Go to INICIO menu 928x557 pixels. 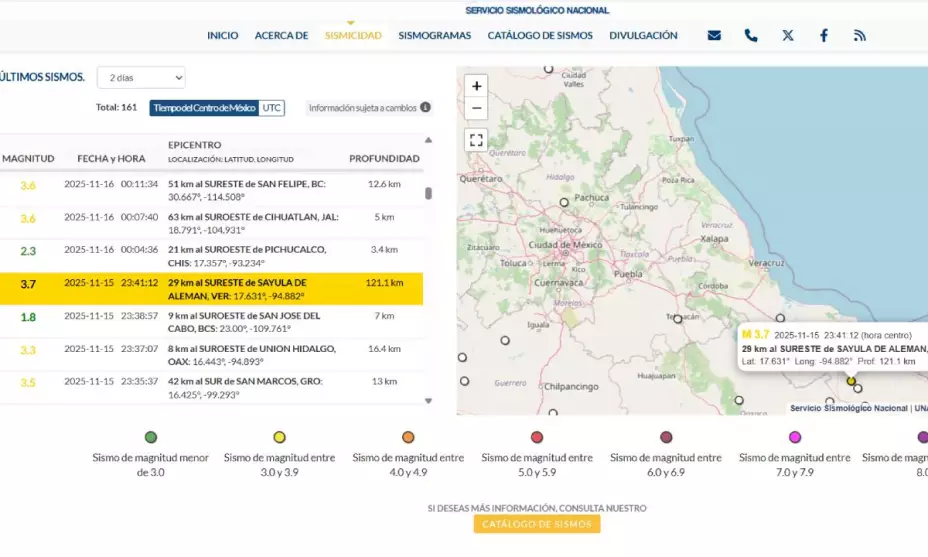tap(223, 36)
